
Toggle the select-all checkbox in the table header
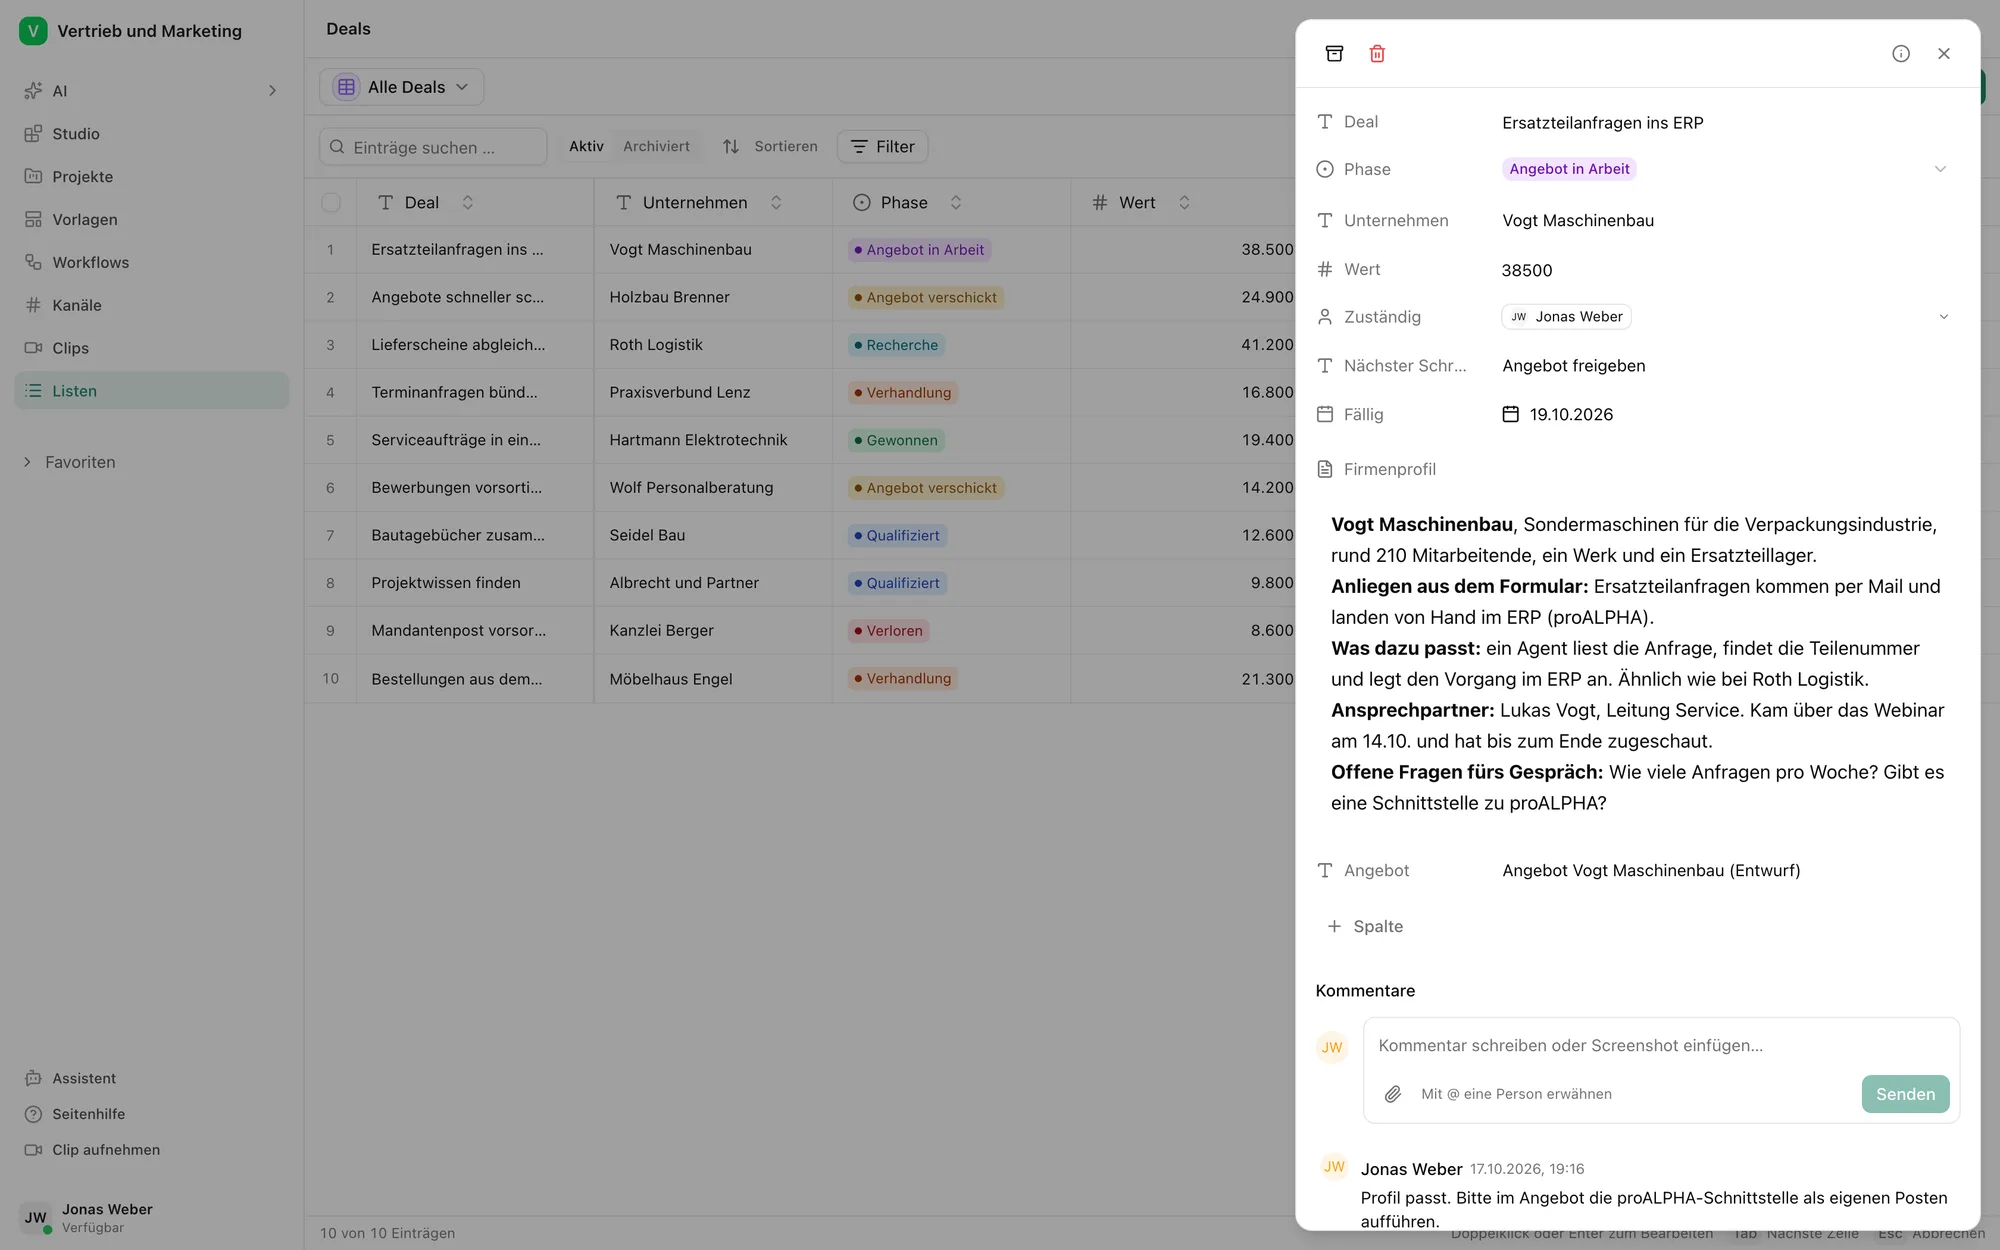point(331,203)
